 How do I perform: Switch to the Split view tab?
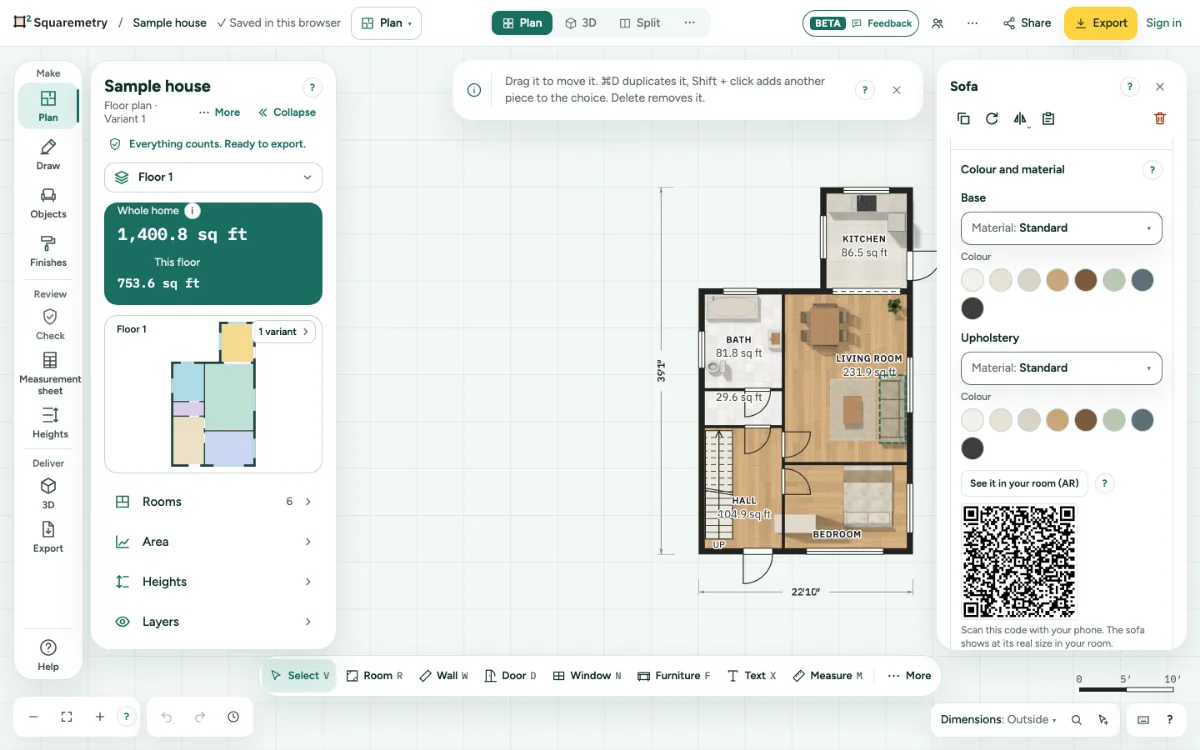tap(640, 23)
